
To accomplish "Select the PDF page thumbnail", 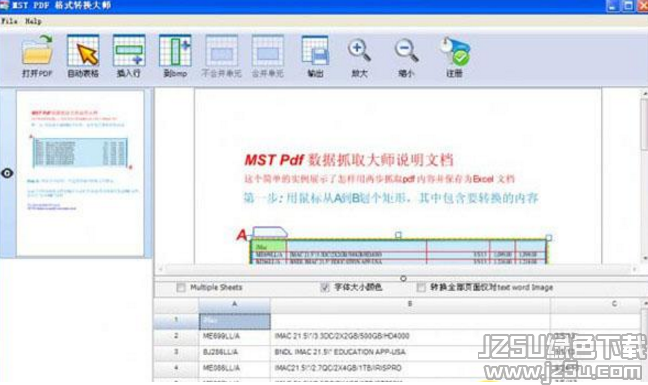I will tap(80, 173).
